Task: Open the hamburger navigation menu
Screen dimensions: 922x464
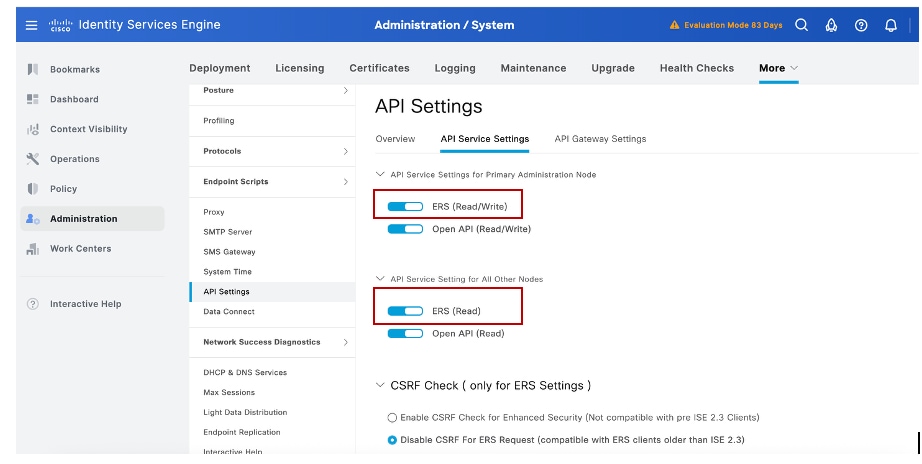Action: 31,25
